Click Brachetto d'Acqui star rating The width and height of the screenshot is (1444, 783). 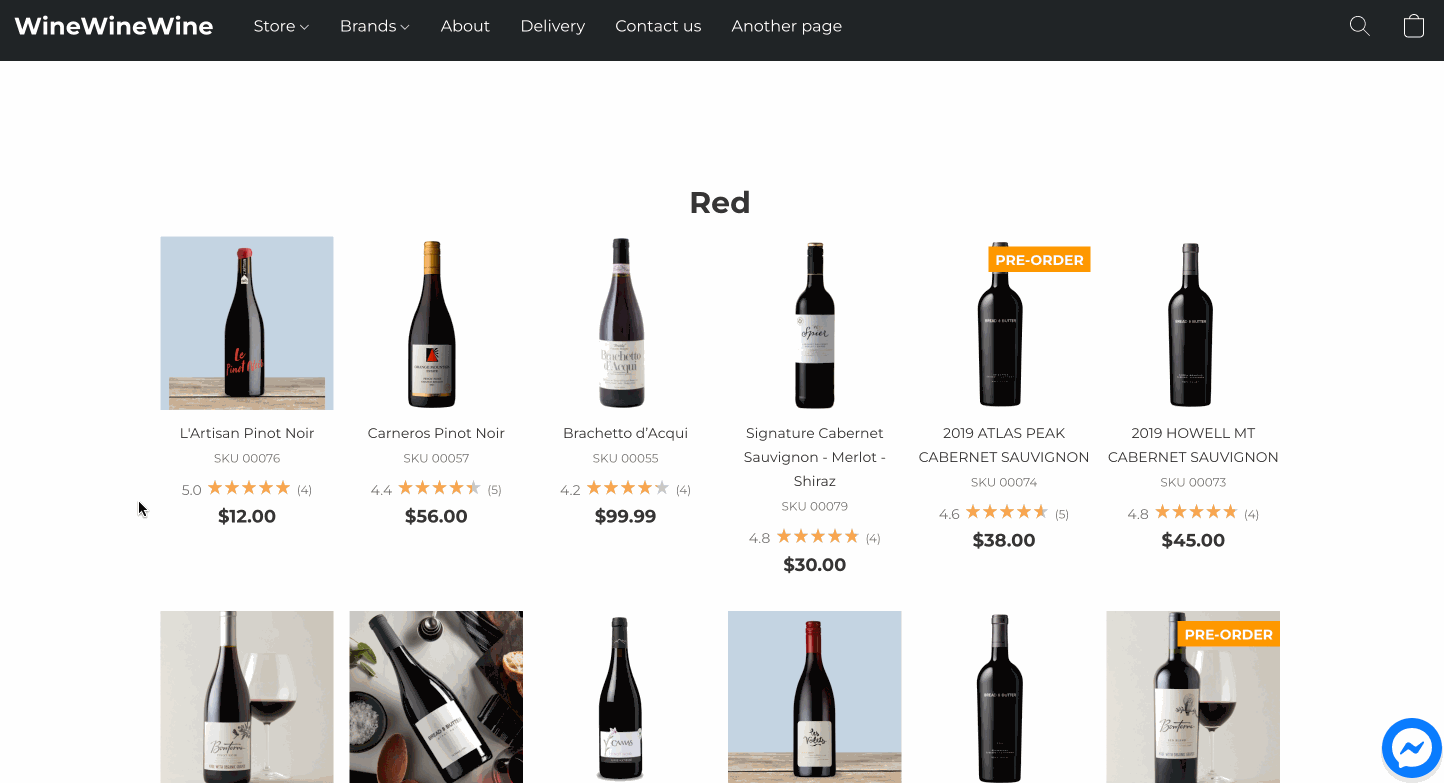coord(628,488)
